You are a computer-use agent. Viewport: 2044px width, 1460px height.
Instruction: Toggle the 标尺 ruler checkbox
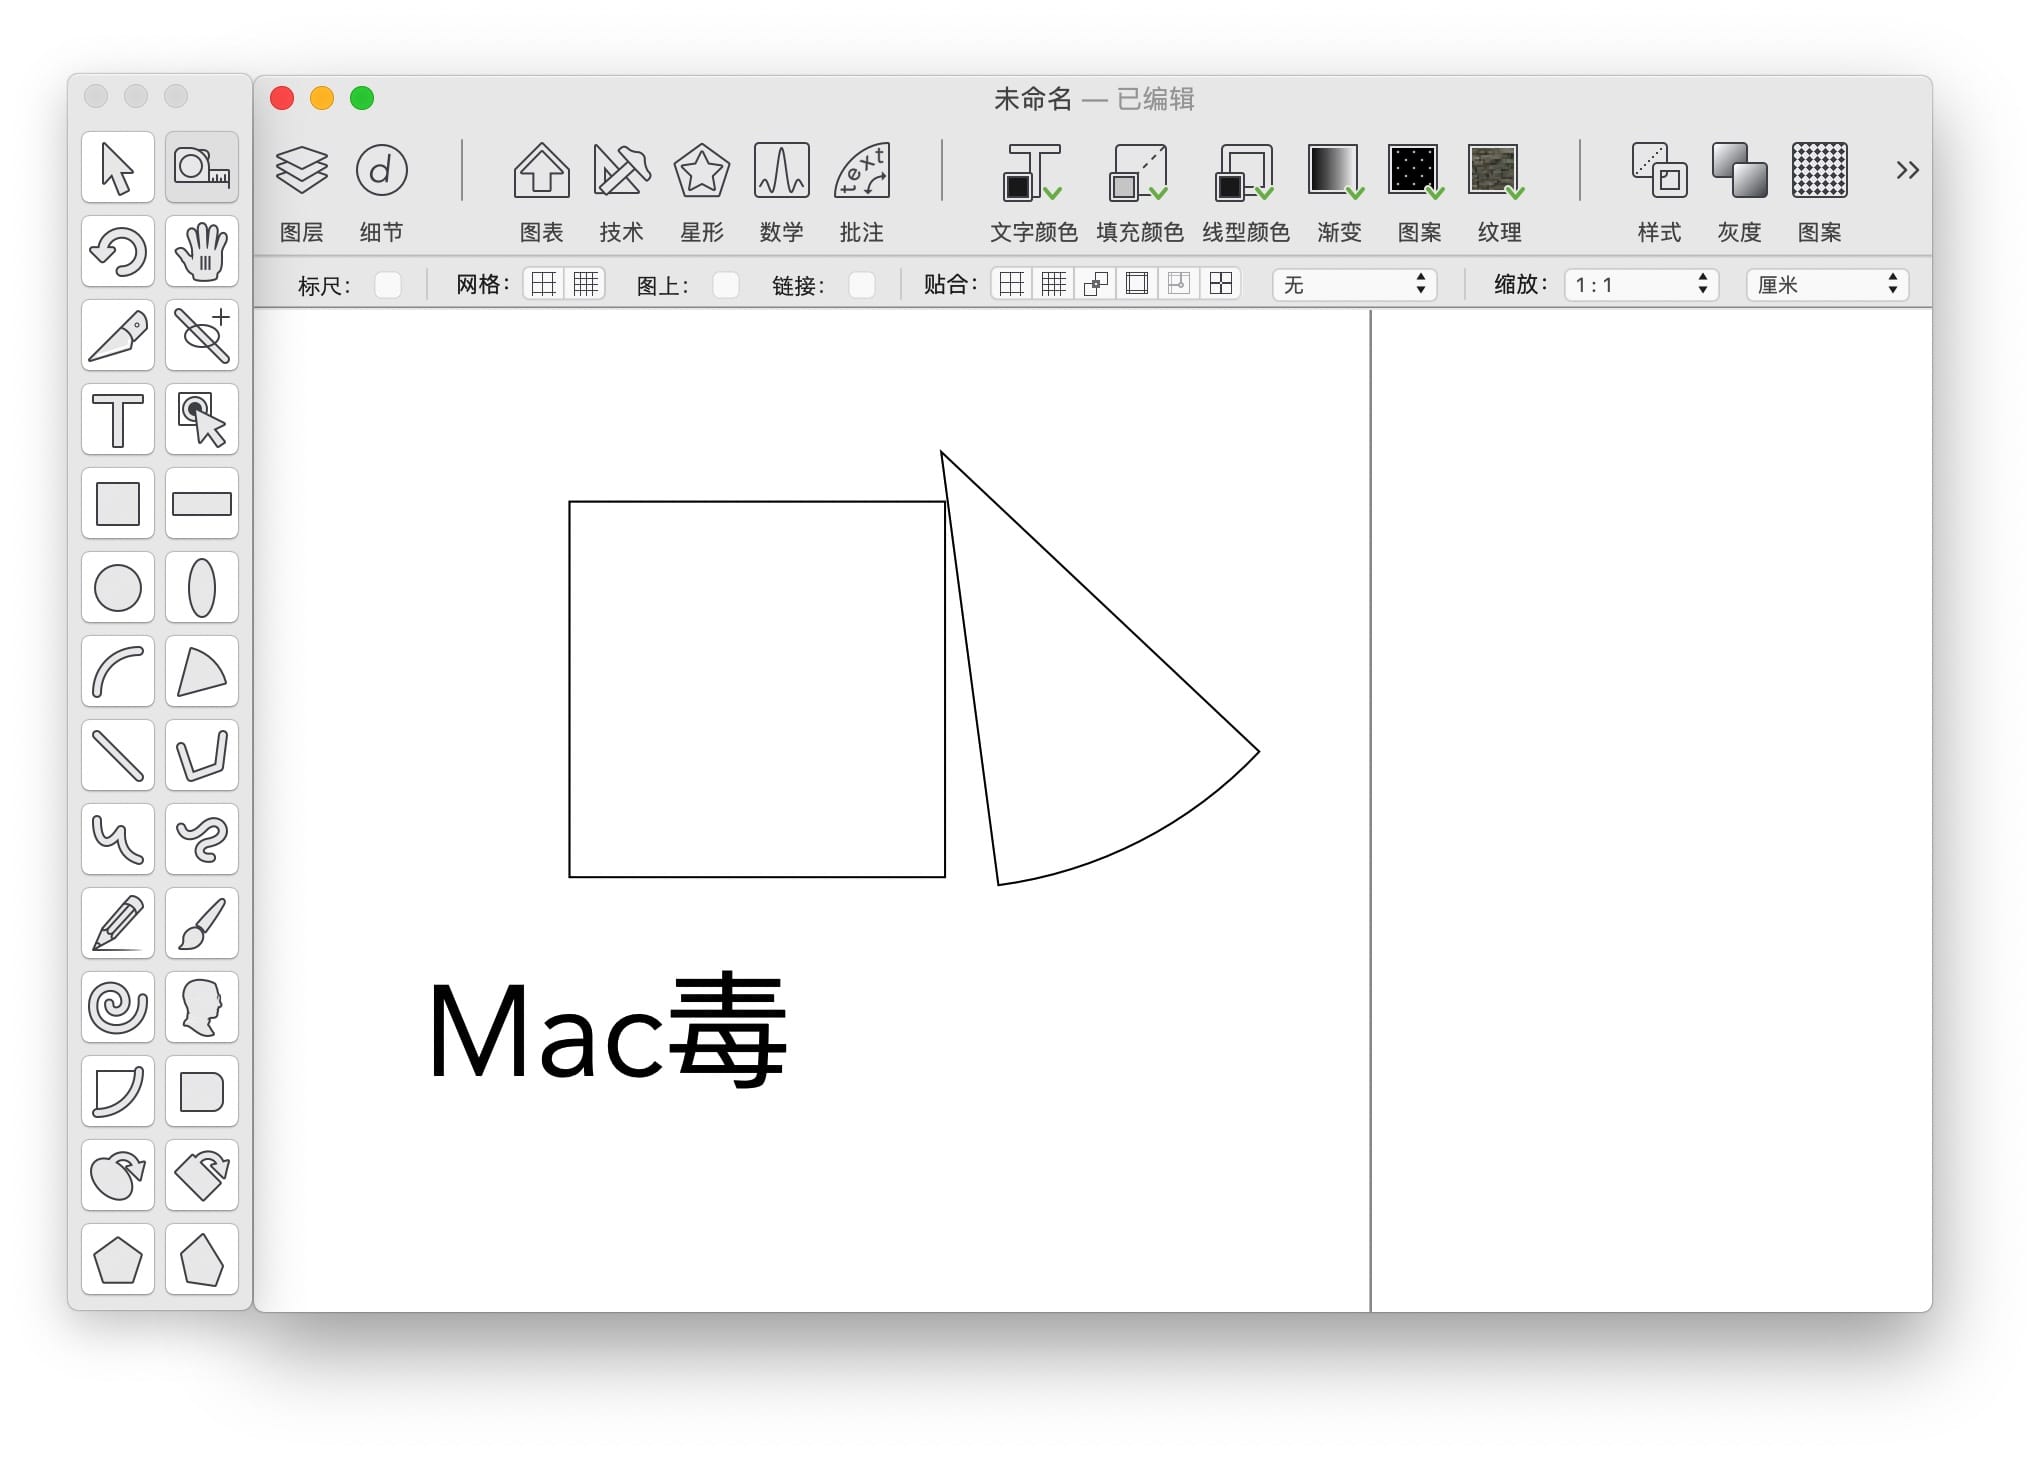point(387,286)
